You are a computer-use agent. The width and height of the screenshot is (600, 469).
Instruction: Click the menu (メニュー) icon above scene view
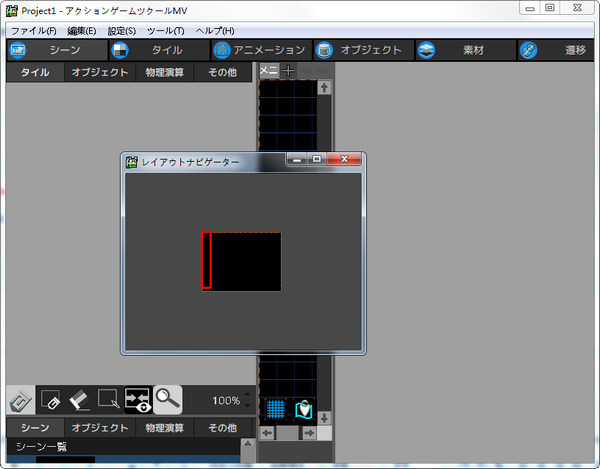tap(269, 71)
